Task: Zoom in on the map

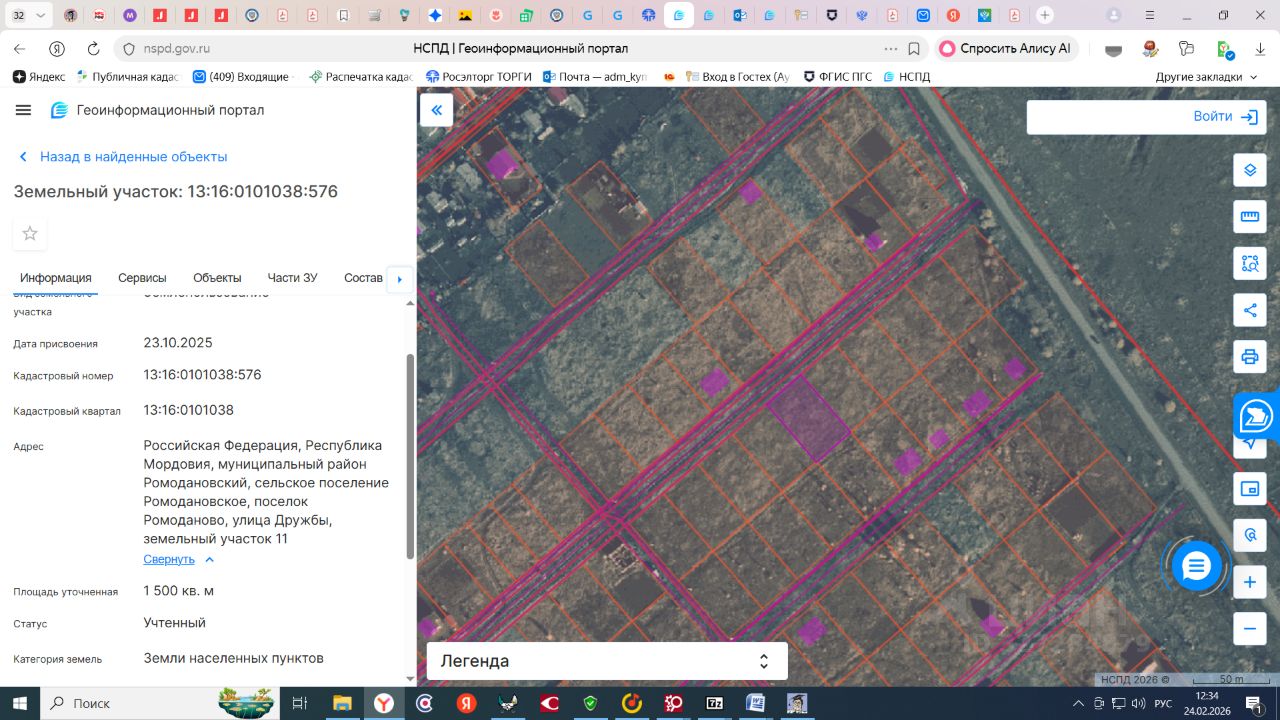Action: point(1249,582)
